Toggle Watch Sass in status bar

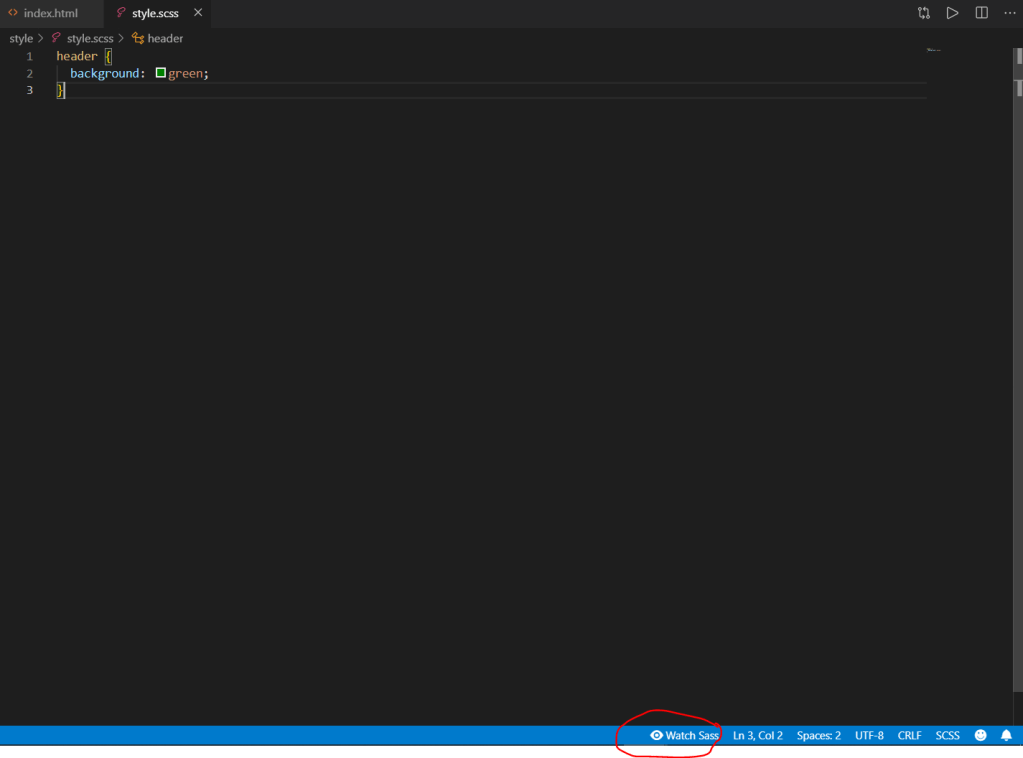(684, 735)
